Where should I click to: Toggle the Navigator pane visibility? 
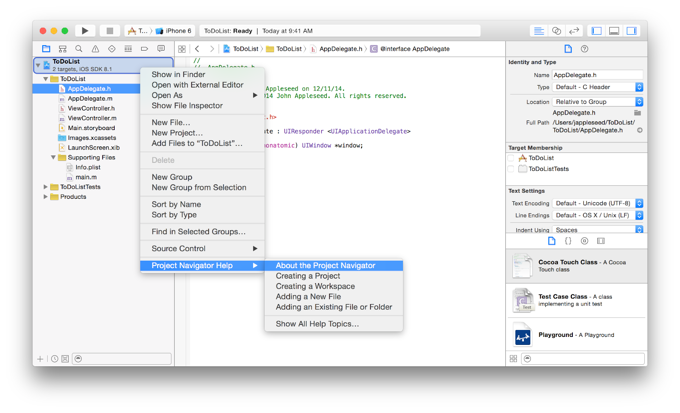click(597, 30)
